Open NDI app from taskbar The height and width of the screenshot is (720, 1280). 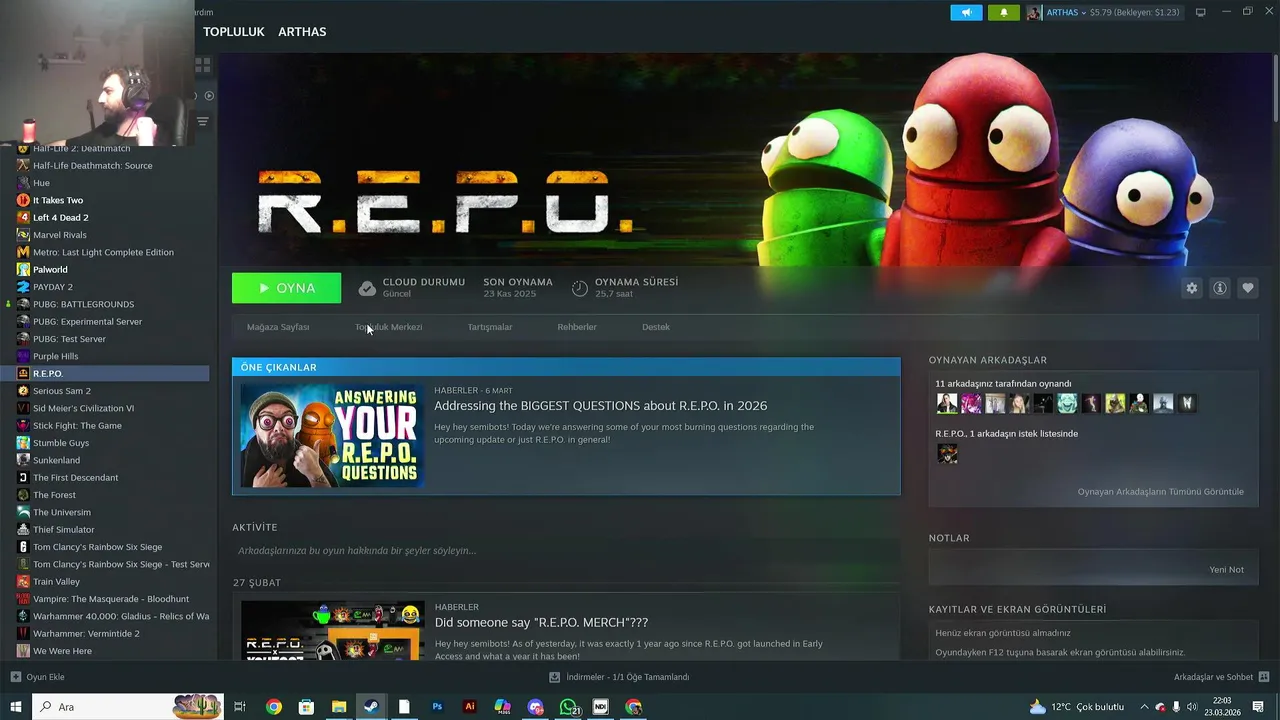[x=600, y=707]
